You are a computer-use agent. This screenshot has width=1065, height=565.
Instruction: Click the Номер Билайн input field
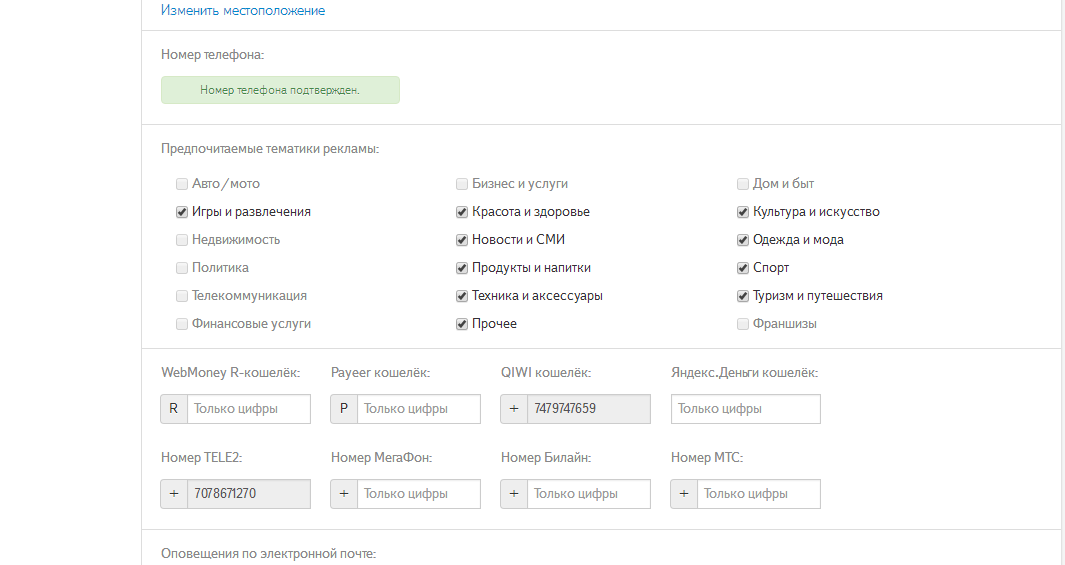pyautogui.click(x=588, y=494)
